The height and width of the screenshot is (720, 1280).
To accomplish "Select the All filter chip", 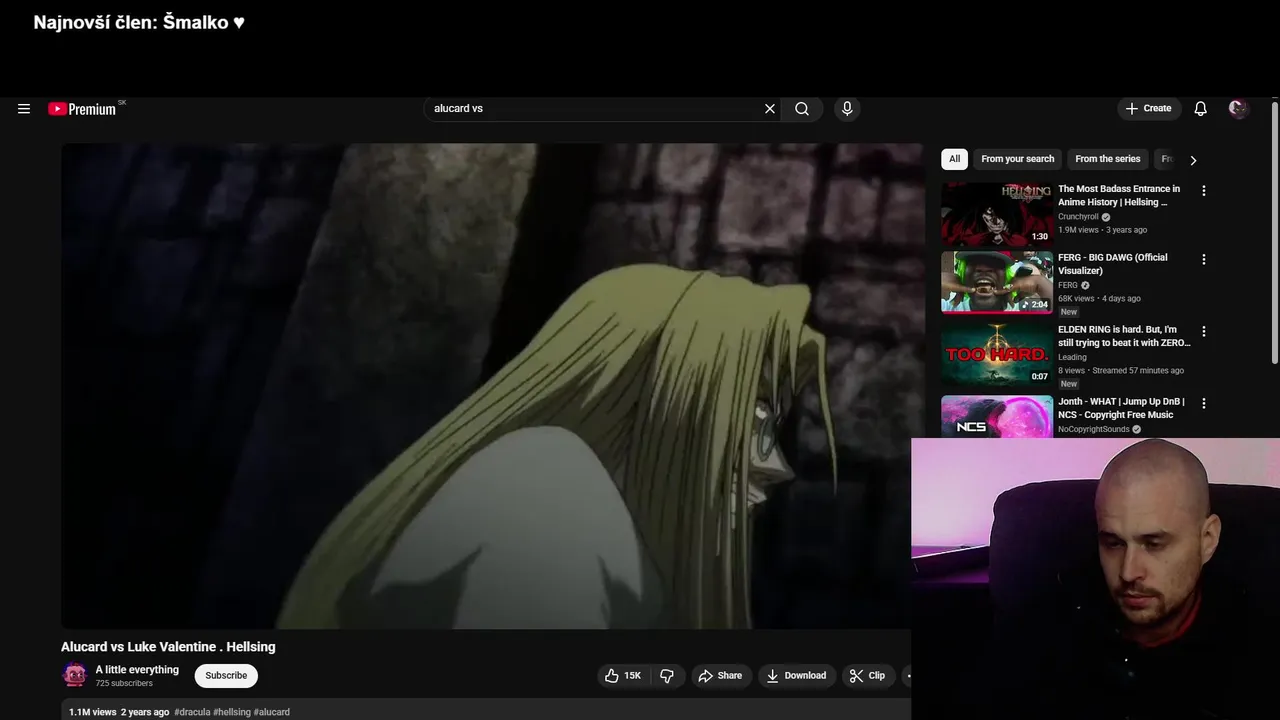I will coord(954,159).
